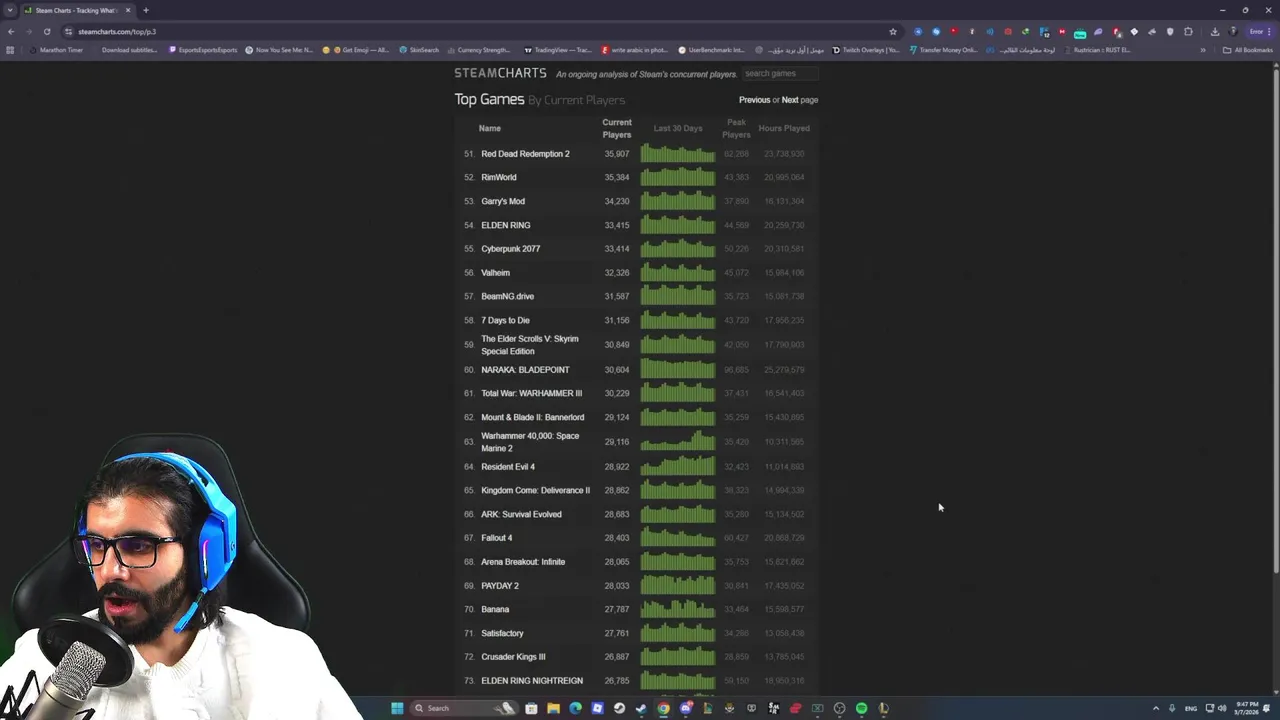Go to the Next page link

click(790, 100)
